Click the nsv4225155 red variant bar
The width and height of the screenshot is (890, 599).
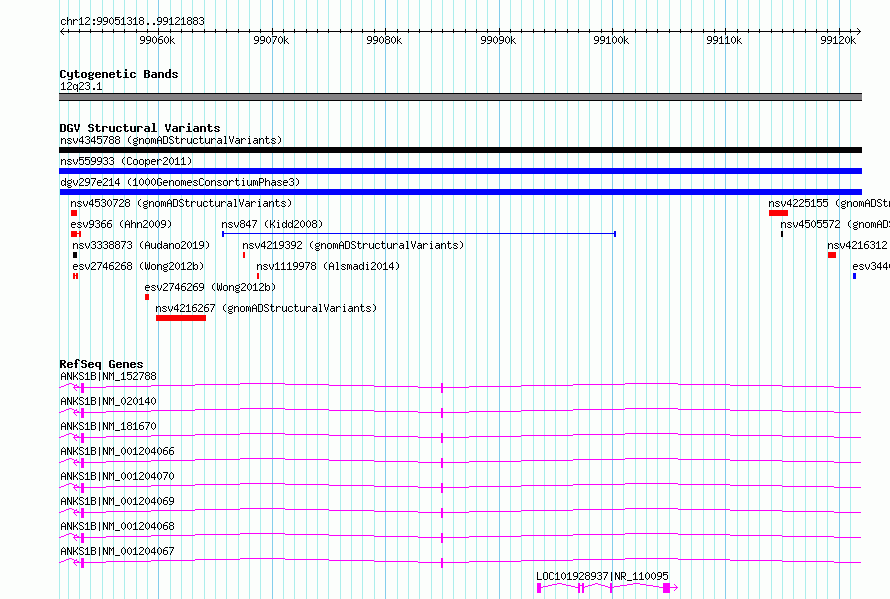(x=778, y=213)
